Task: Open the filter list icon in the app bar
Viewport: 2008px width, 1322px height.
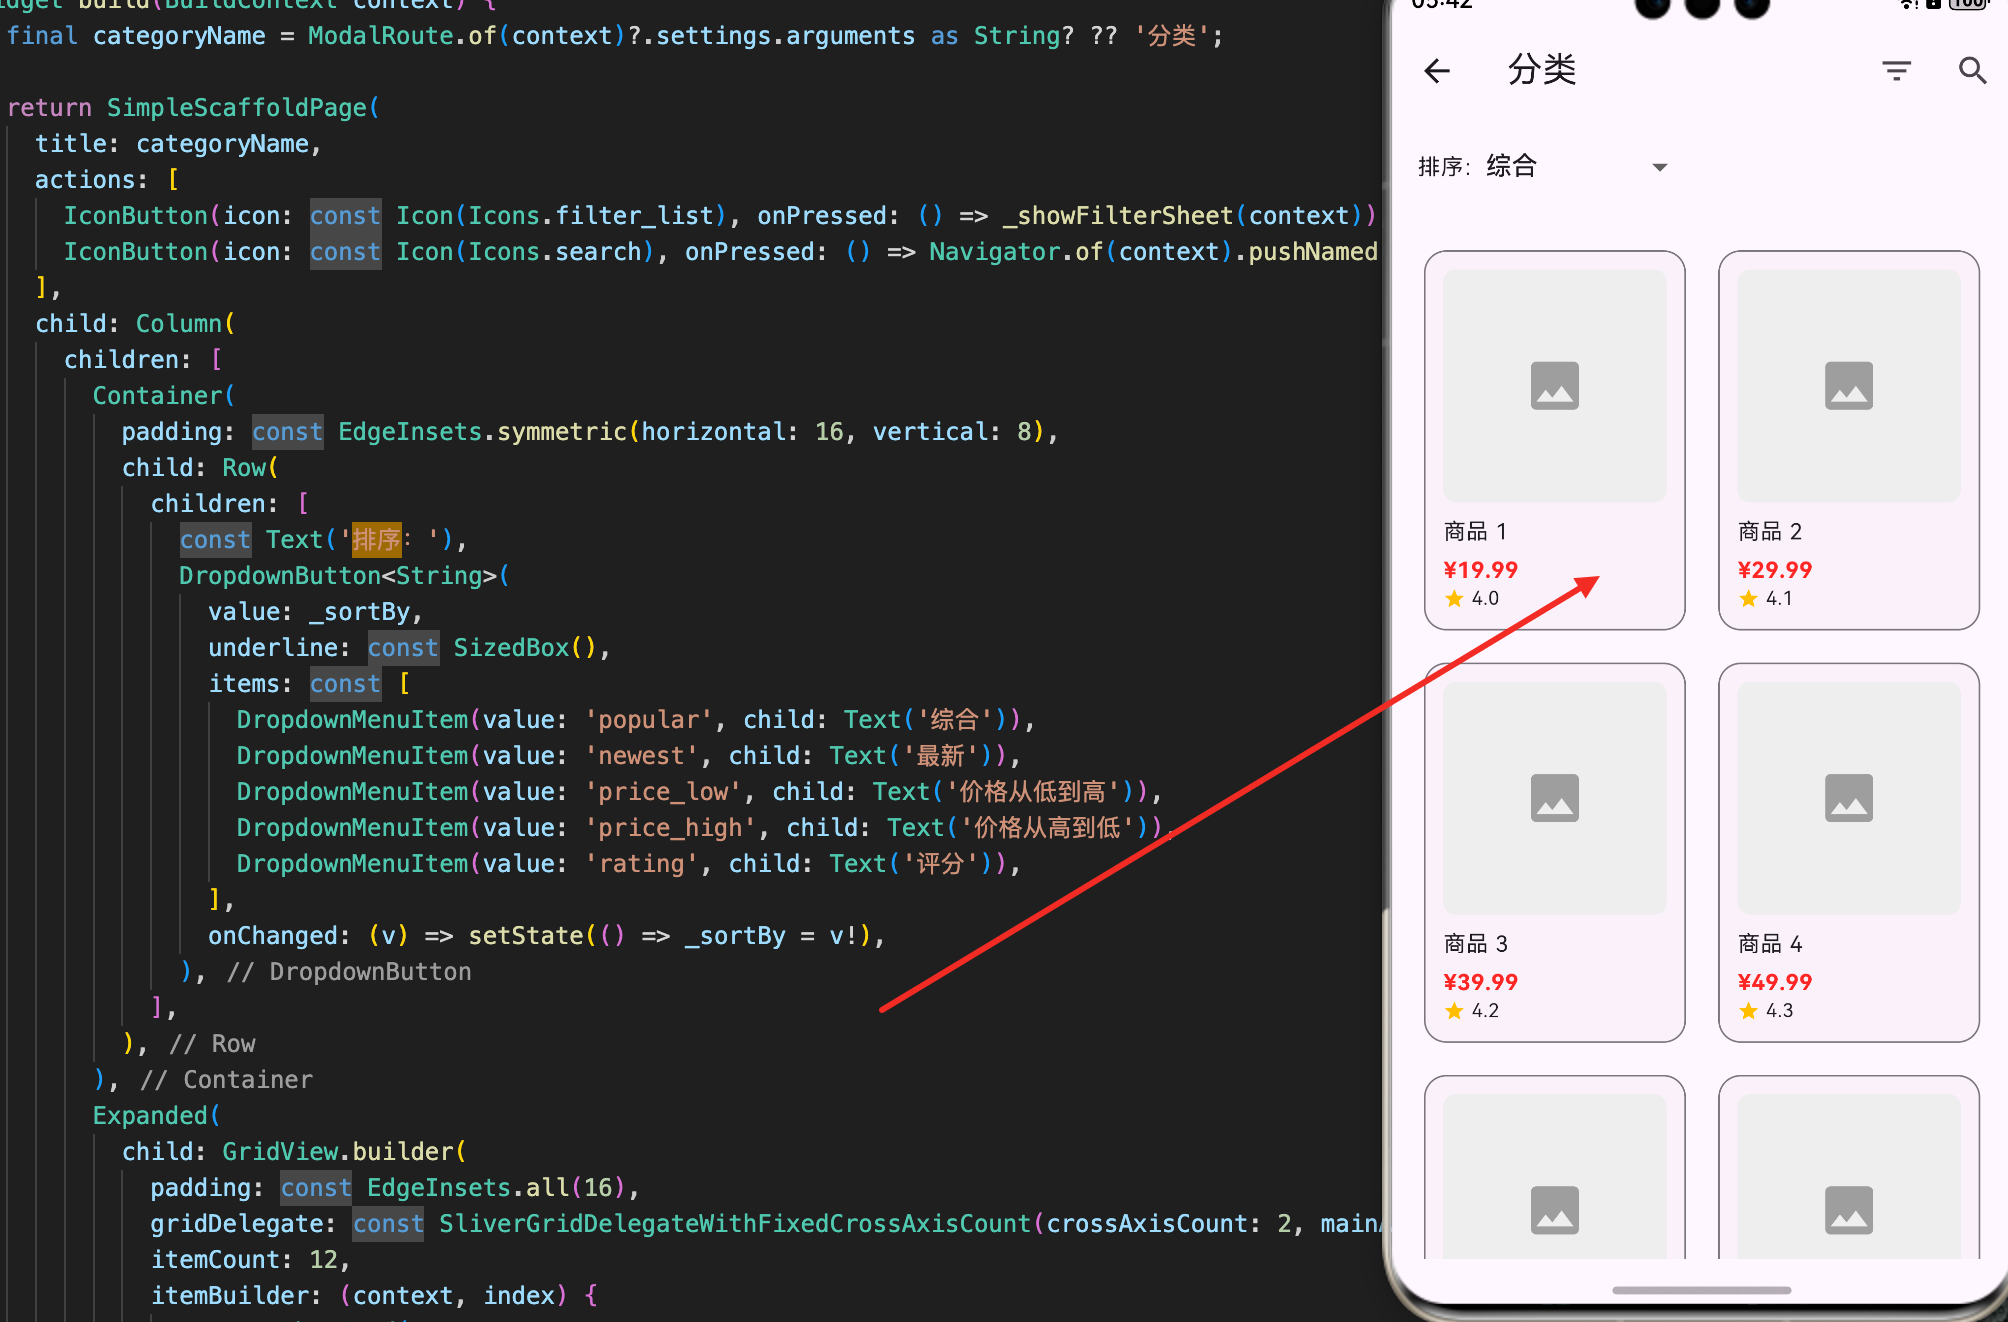Action: pyautogui.click(x=1896, y=70)
